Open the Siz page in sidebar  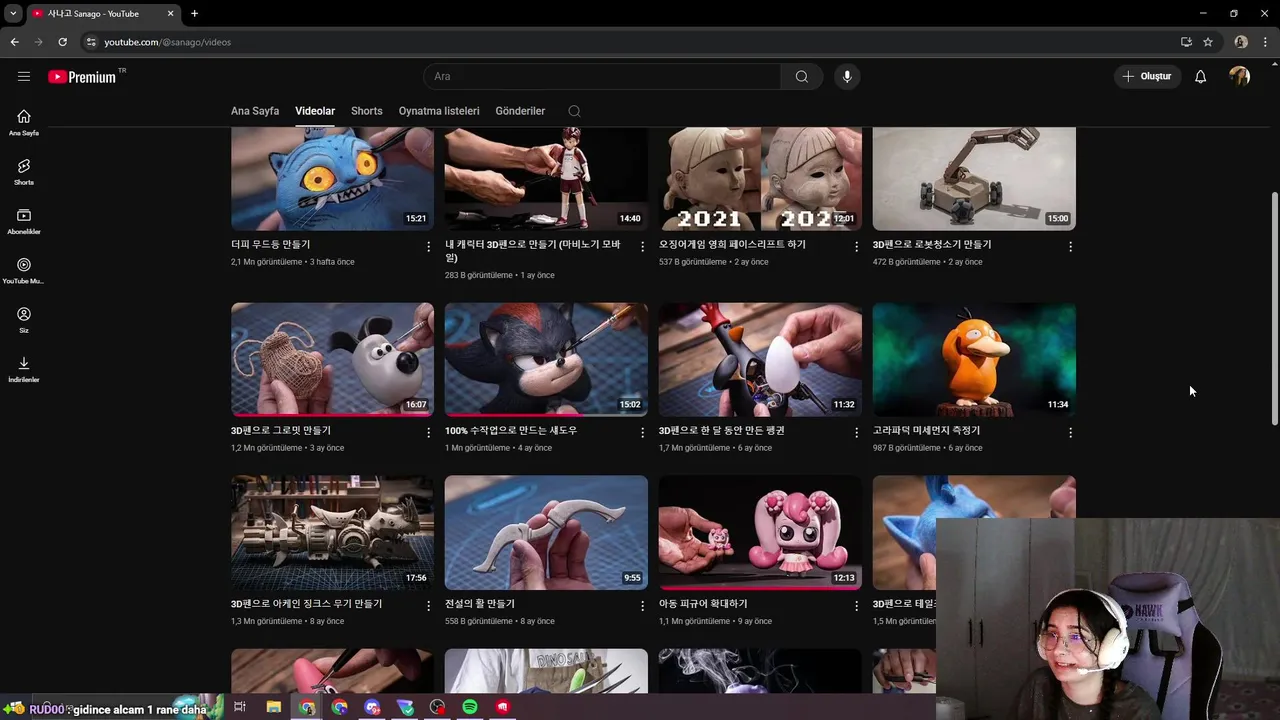(24, 320)
